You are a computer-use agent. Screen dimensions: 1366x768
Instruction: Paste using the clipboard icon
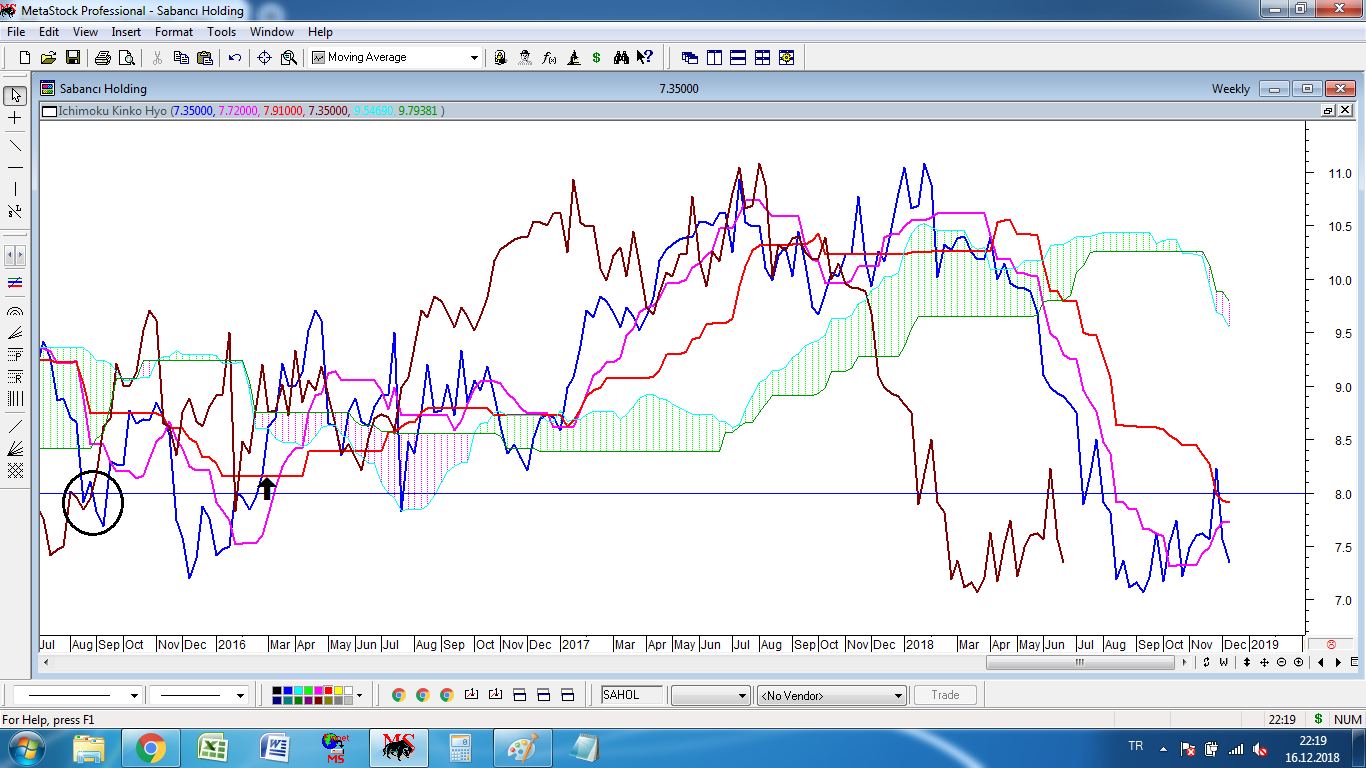[x=204, y=58]
